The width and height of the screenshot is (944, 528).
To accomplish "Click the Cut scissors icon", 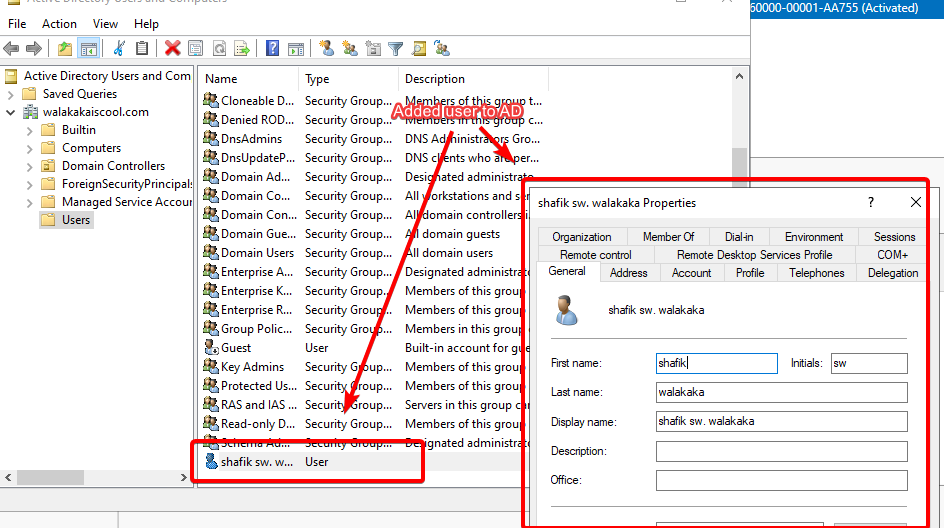I will point(119,49).
